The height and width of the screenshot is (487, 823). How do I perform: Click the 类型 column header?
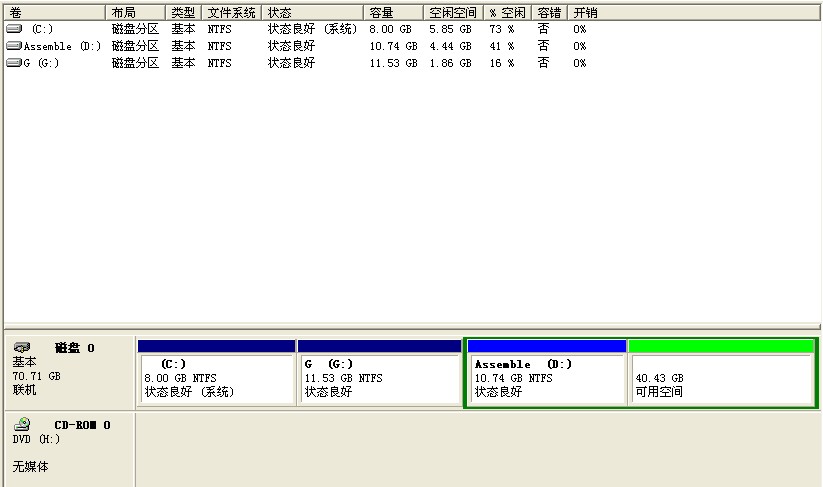pos(183,13)
